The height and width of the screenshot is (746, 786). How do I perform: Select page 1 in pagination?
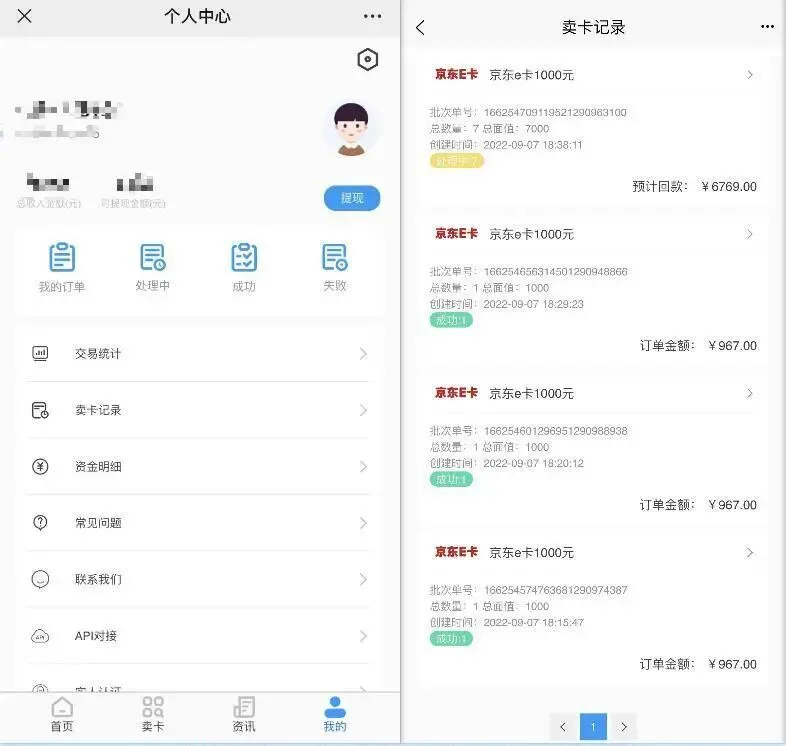pos(593,727)
